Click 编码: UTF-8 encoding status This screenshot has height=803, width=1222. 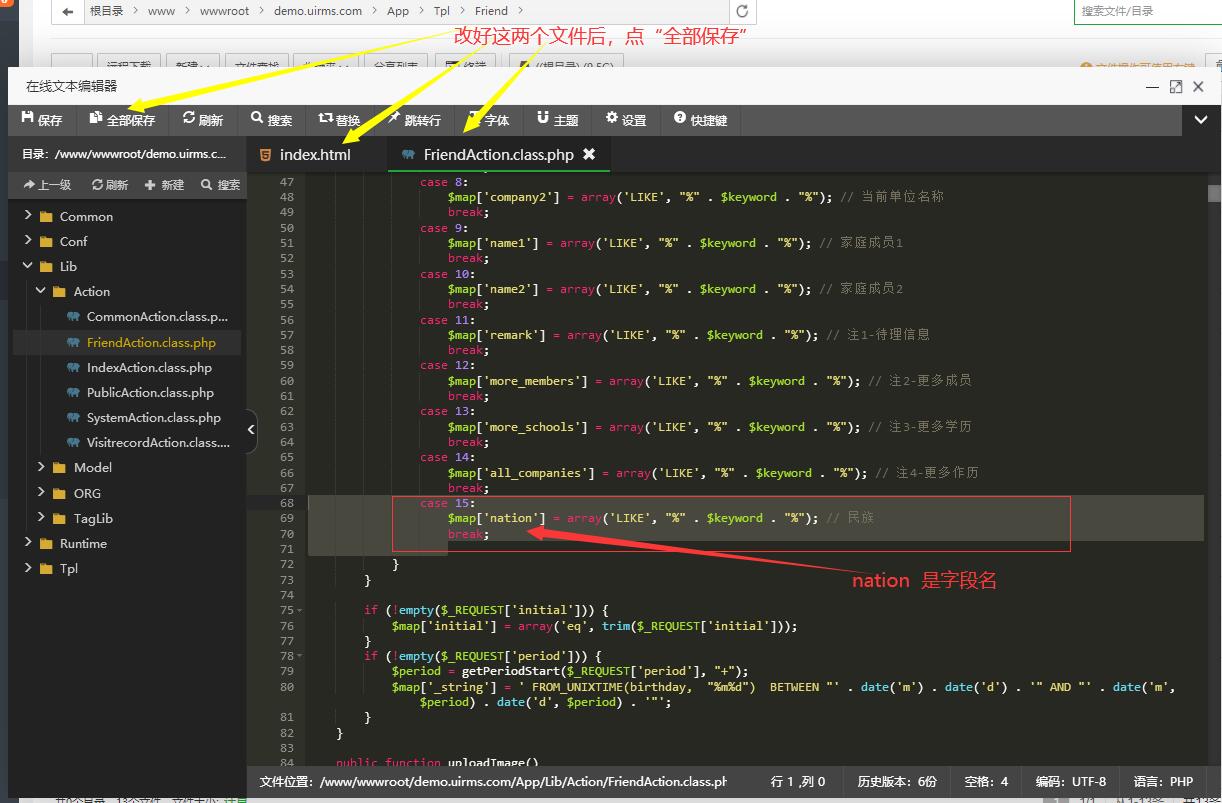click(1071, 782)
